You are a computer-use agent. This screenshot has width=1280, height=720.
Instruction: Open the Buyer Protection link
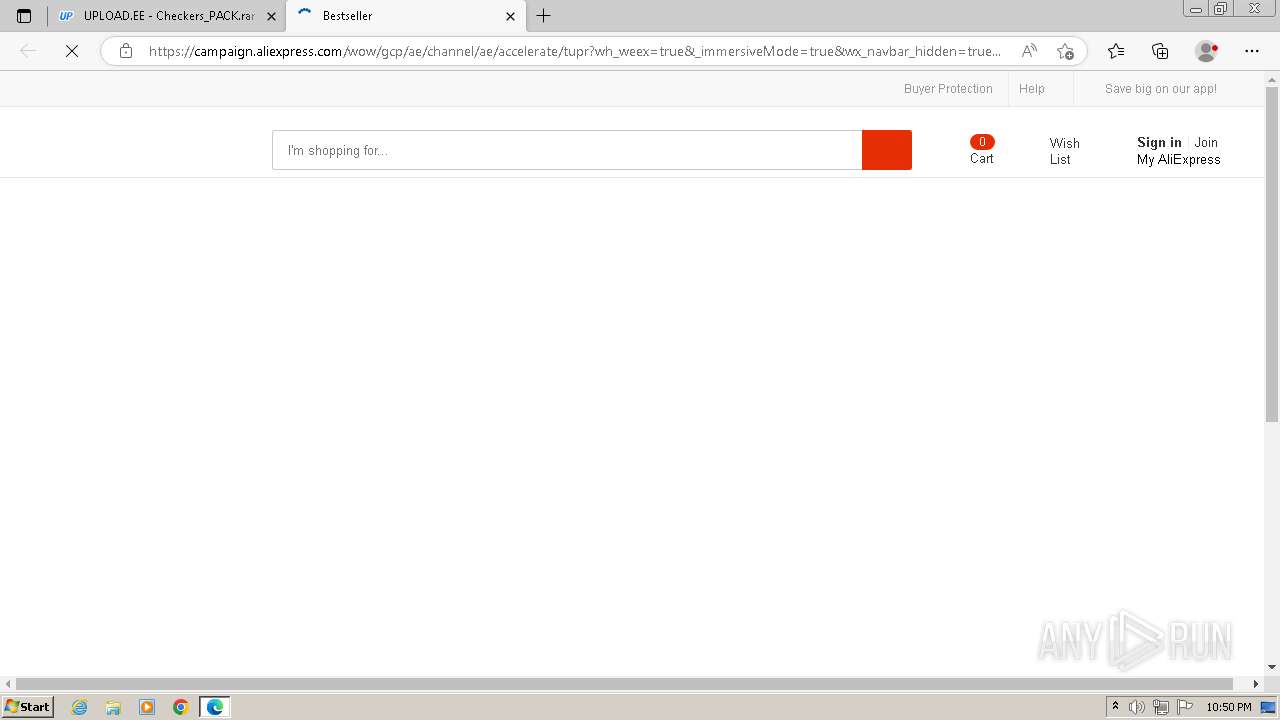pyautogui.click(x=948, y=89)
